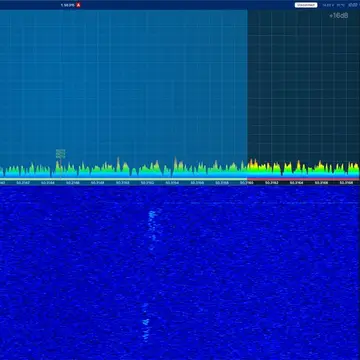Screen dimensions: 360x360
Task: Select the signal marker flag on the spectrum
Action: click(60, 154)
